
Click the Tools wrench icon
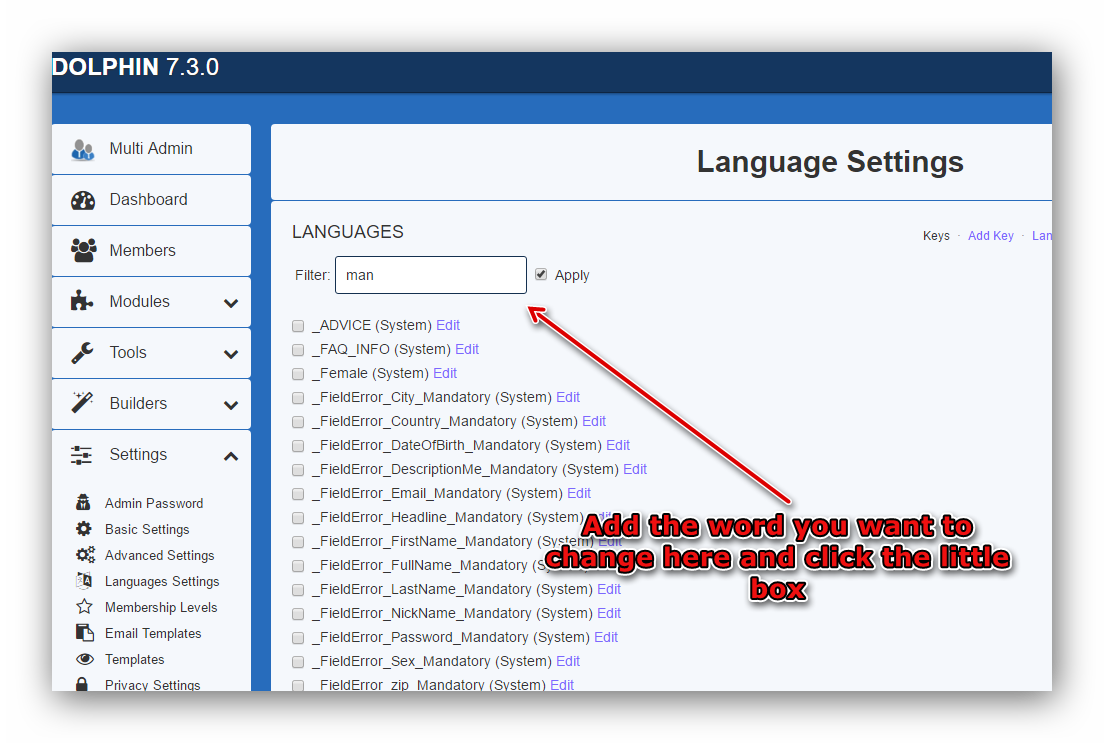point(82,353)
